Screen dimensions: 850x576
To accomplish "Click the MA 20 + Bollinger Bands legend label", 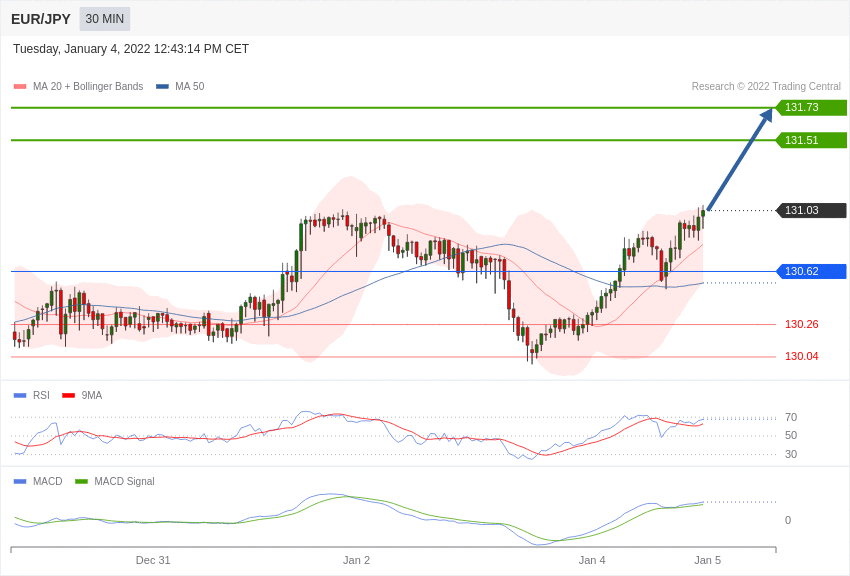I will (x=88, y=86).
